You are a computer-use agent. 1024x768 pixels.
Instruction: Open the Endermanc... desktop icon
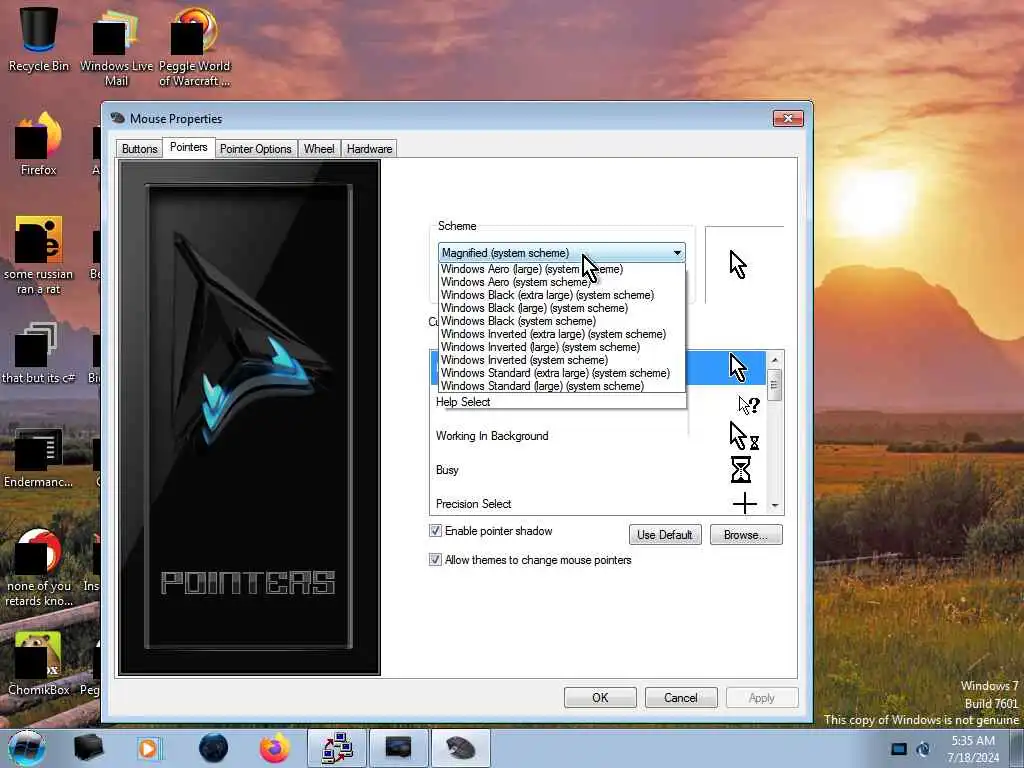click(x=39, y=457)
